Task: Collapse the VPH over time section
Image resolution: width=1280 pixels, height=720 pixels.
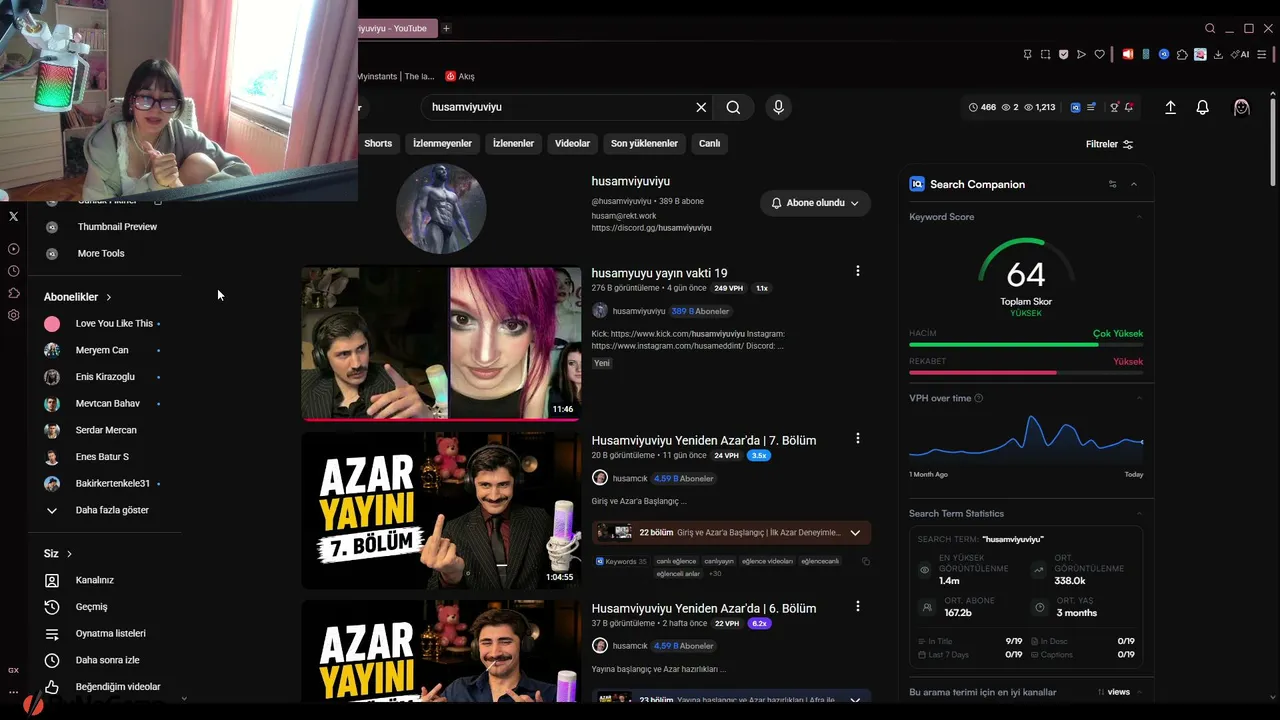Action: [x=1139, y=398]
